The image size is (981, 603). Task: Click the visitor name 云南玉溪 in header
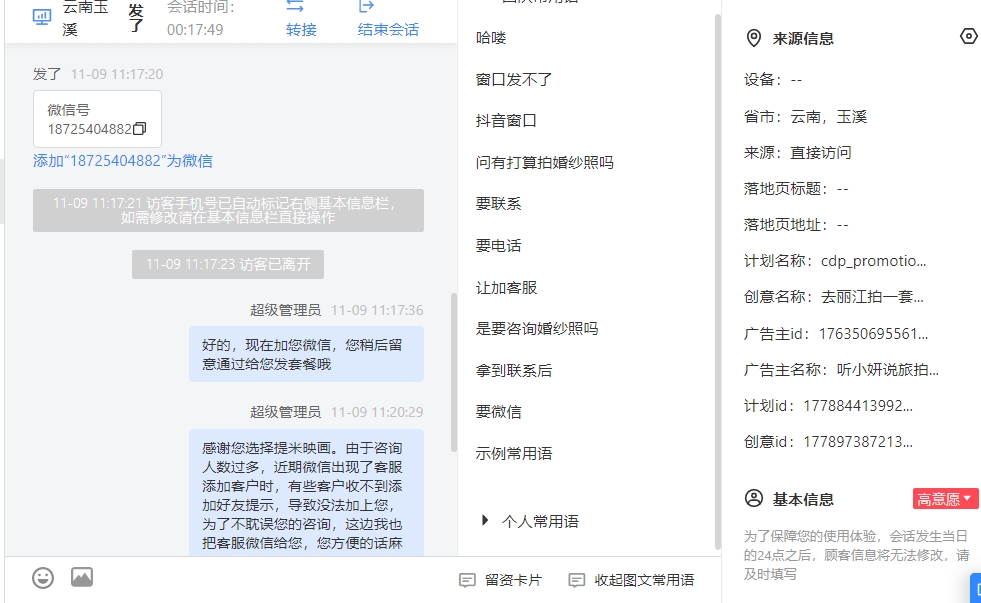(x=86, y=18)
